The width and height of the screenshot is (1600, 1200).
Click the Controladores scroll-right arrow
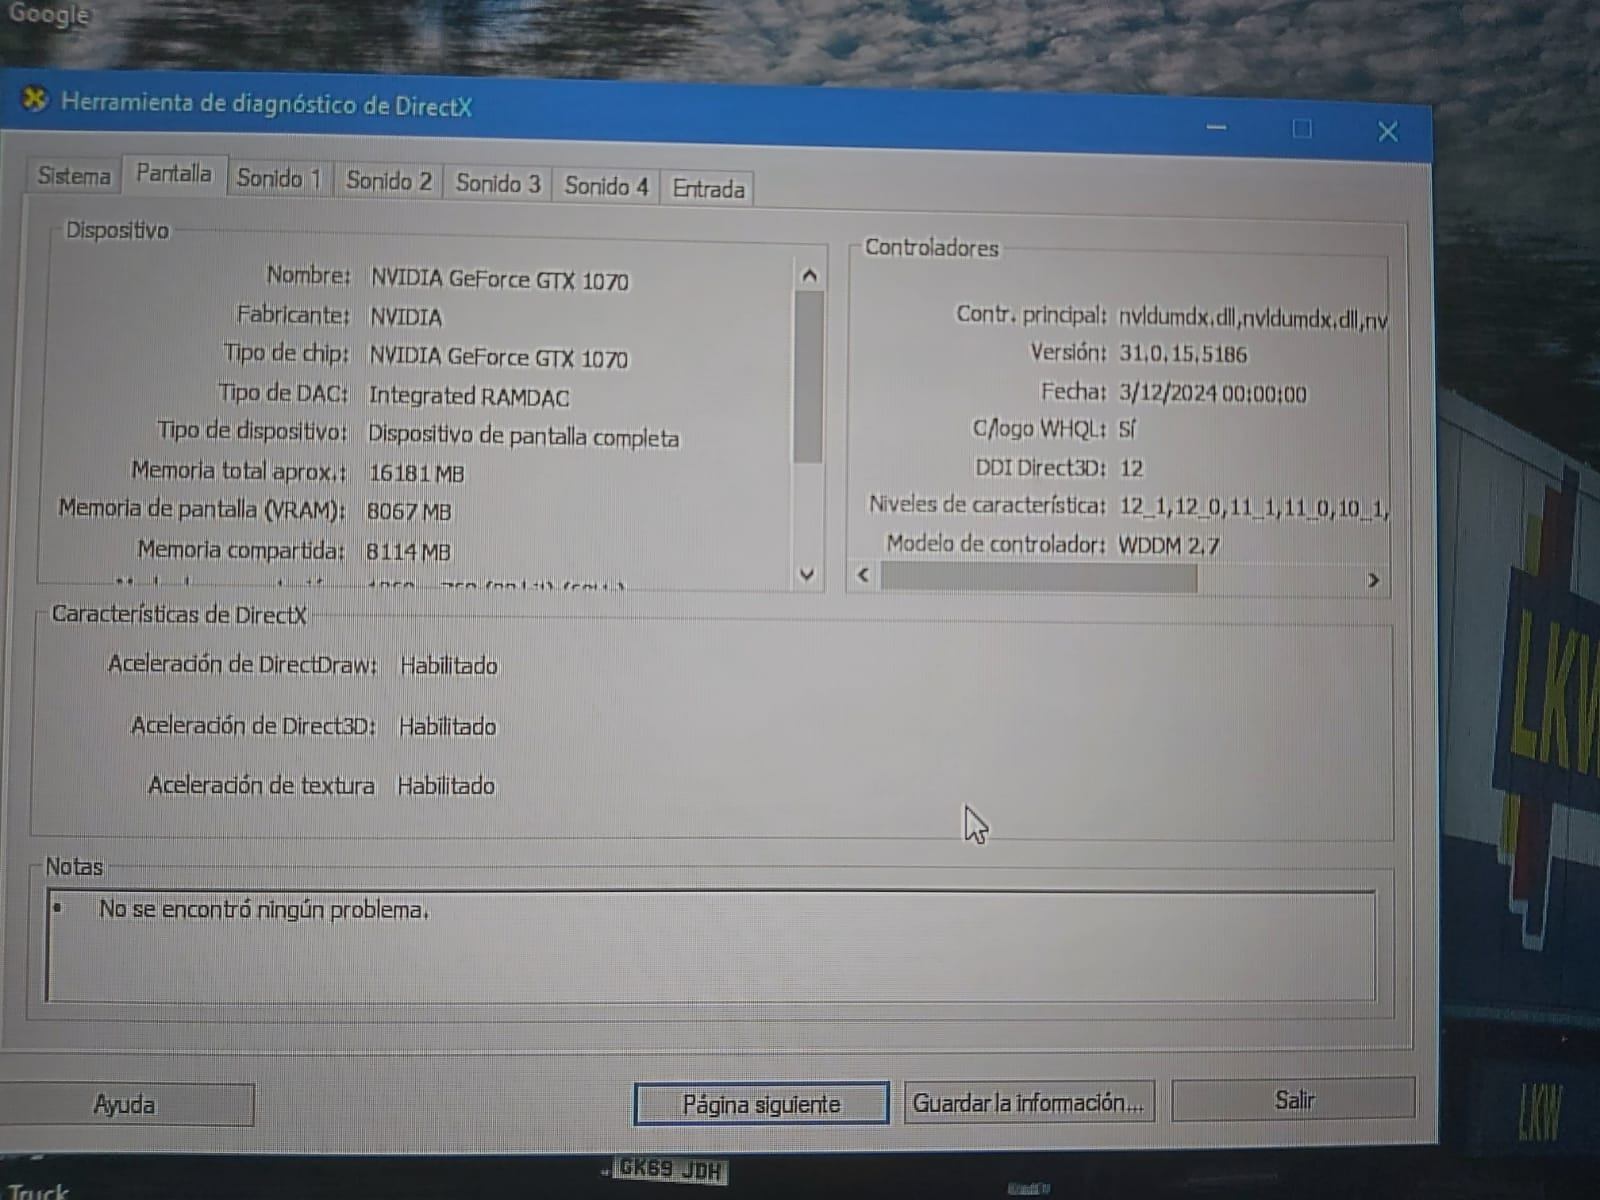[x=1373, y=580]
